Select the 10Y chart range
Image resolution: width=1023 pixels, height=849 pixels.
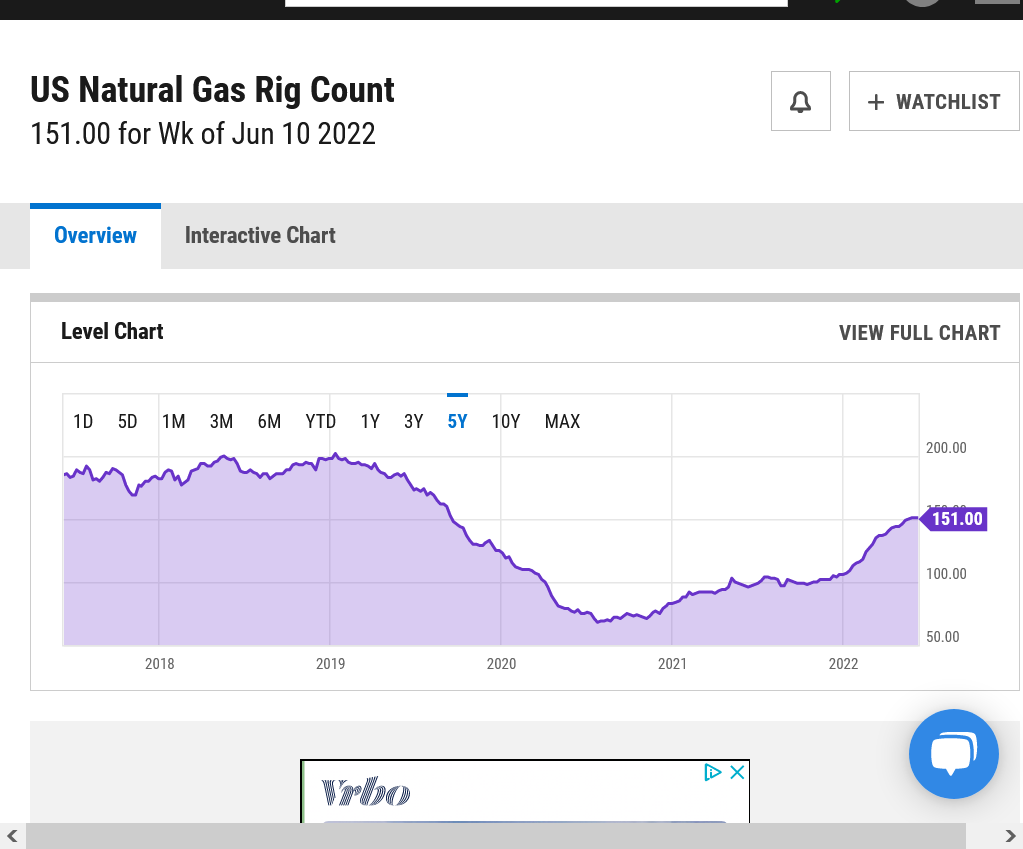tap(506, 422)
